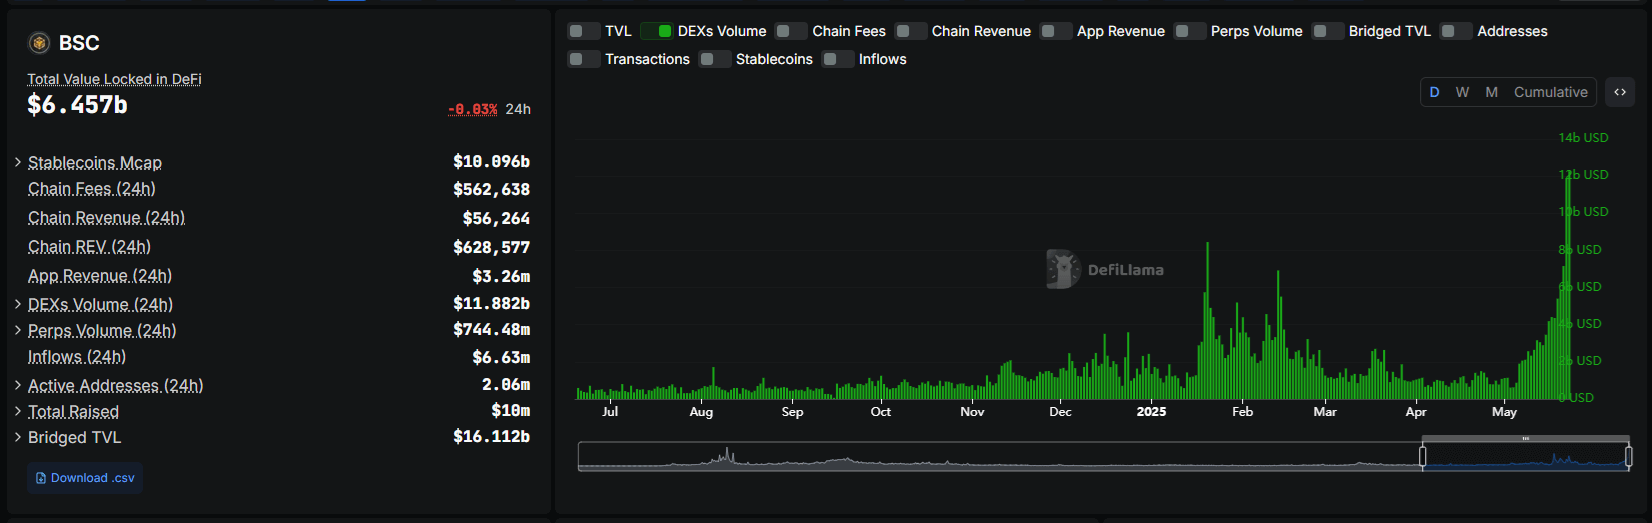The image size is (1652, 523).
Task: Click the $10m total raised value
Action: tap(511, 410)
